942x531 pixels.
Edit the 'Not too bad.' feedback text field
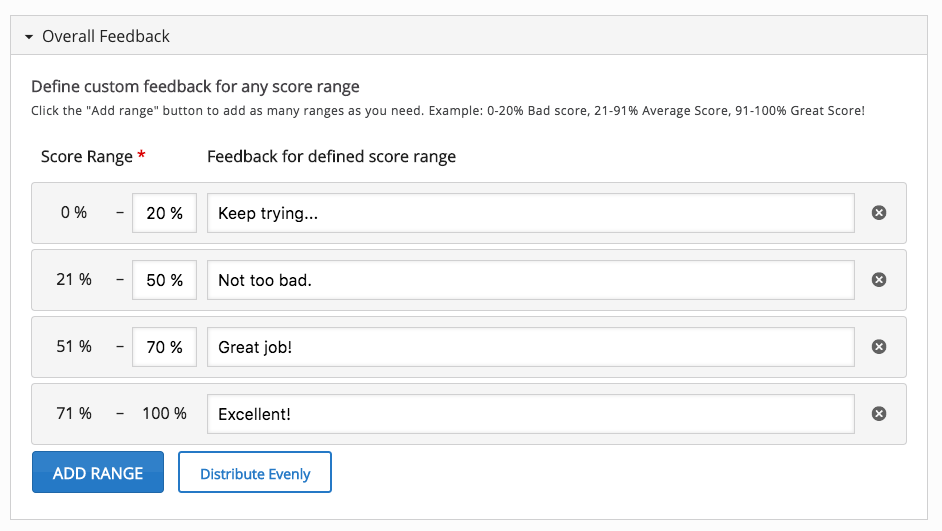pyautogui.click(x=530, y=280)
